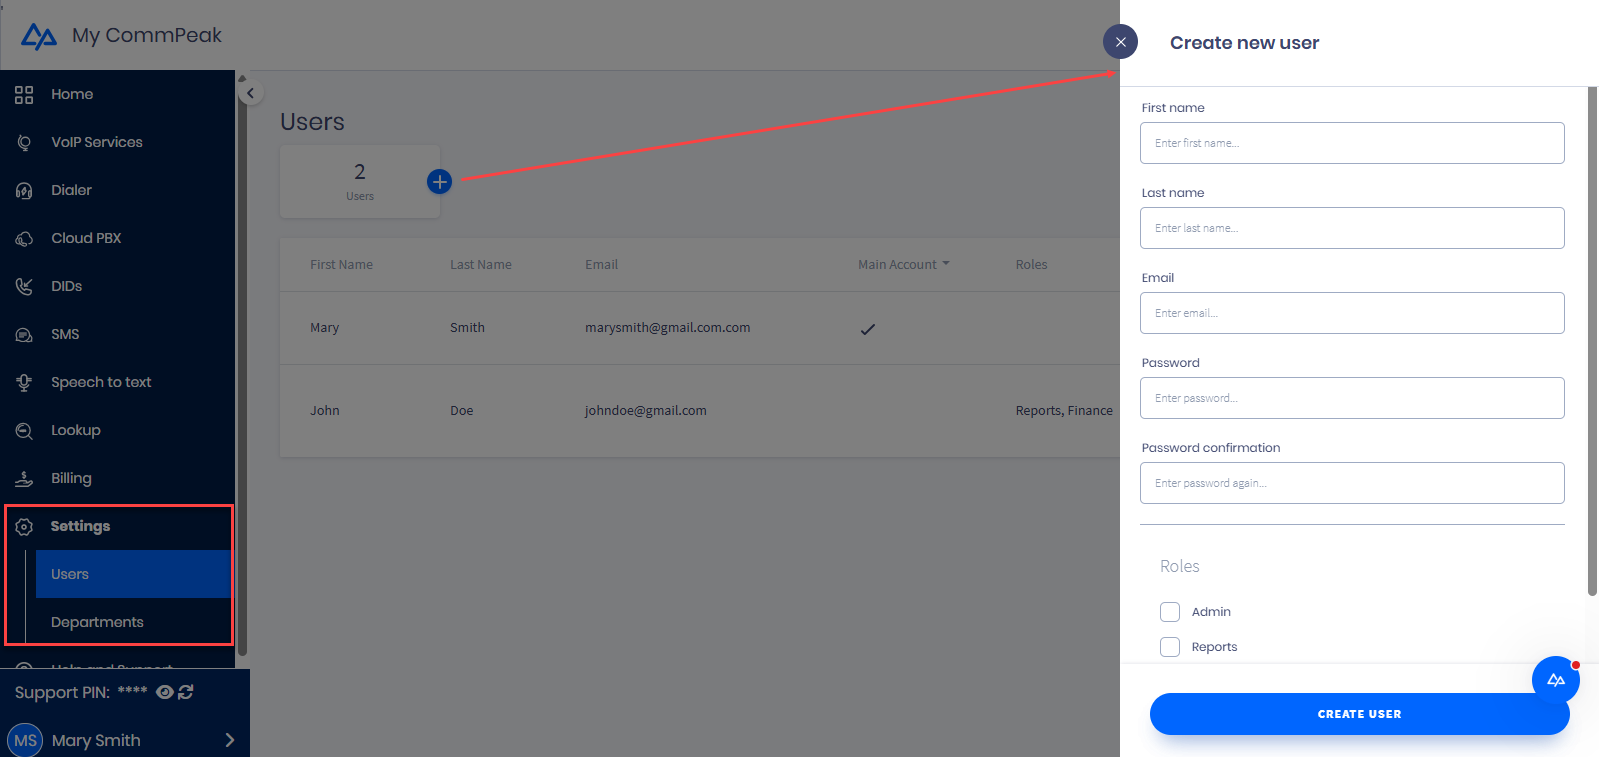Open Speech to text menu item
1599x757 pixels.
click(x=101, y=382)
